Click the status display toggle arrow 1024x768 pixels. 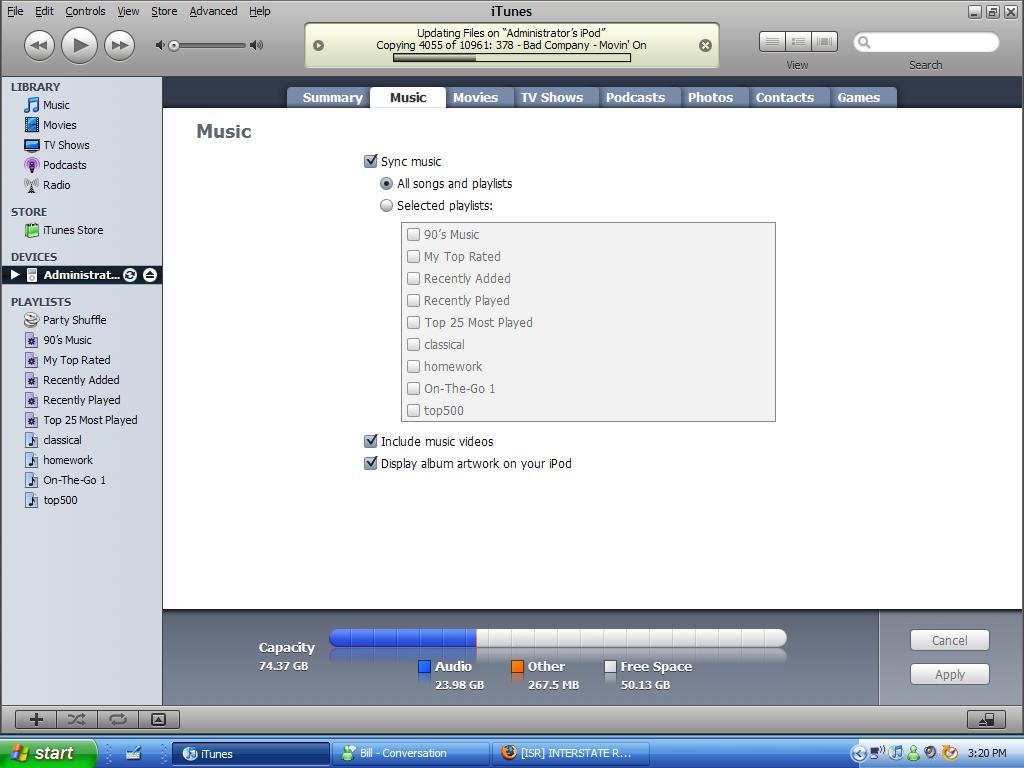(x=319, y=46)
